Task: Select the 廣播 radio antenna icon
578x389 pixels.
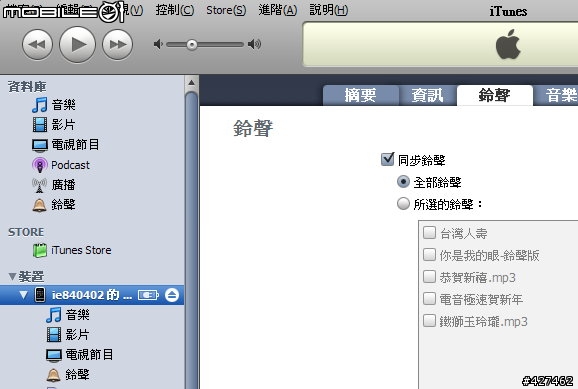Action: point(39,185)
